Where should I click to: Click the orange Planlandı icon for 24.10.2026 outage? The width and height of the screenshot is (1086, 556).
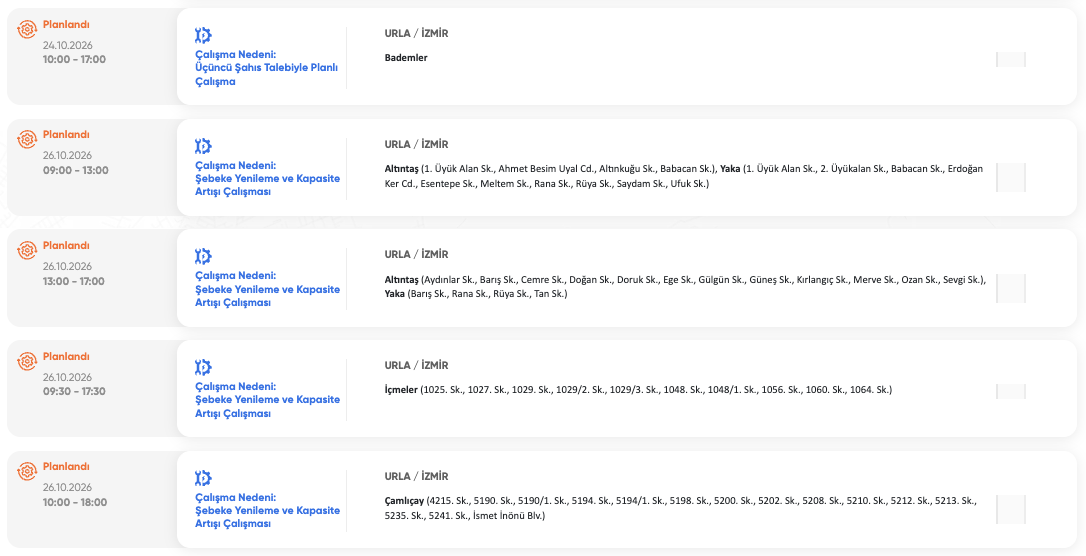tap(26, 28)
